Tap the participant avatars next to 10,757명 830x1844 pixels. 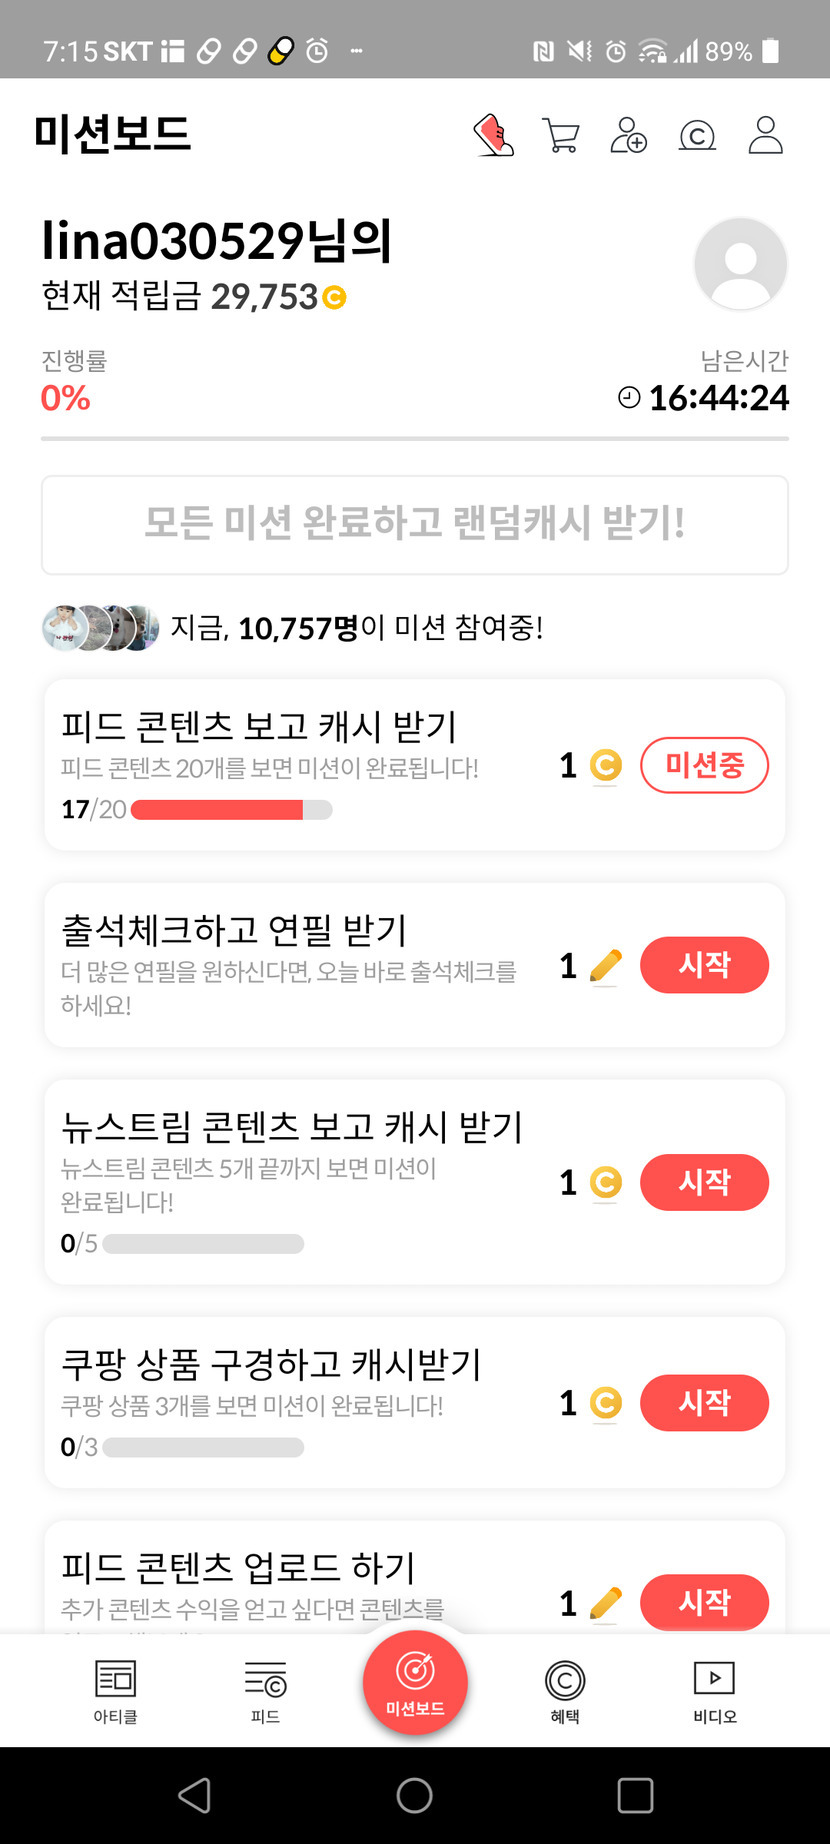pyautogui.click(x=100, y=628)
